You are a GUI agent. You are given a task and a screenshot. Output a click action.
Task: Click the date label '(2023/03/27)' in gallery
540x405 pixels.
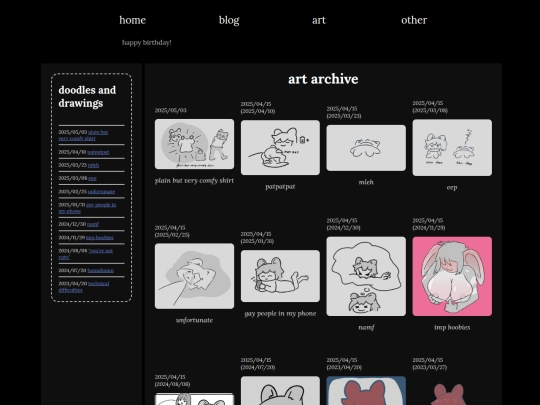430,367
